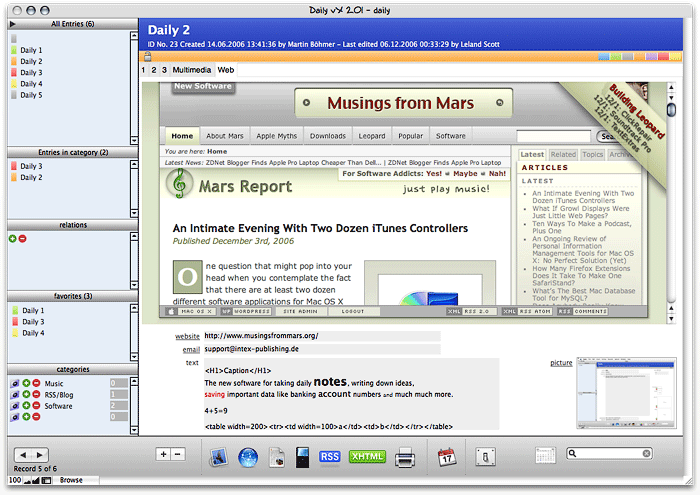Image resolution: width=700 pixels, height=495 pixels.
Task: Delete entry with minus button
Action: (x=178, y=454)
